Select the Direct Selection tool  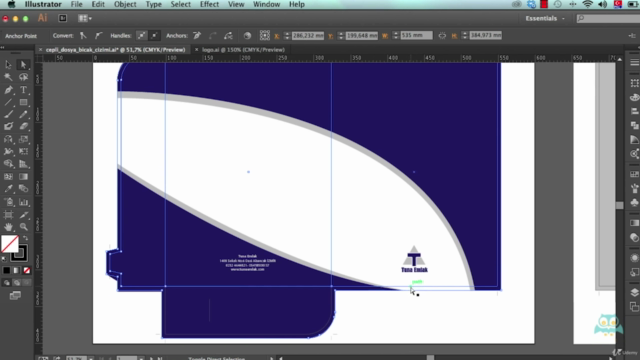[x=23, y=64]
